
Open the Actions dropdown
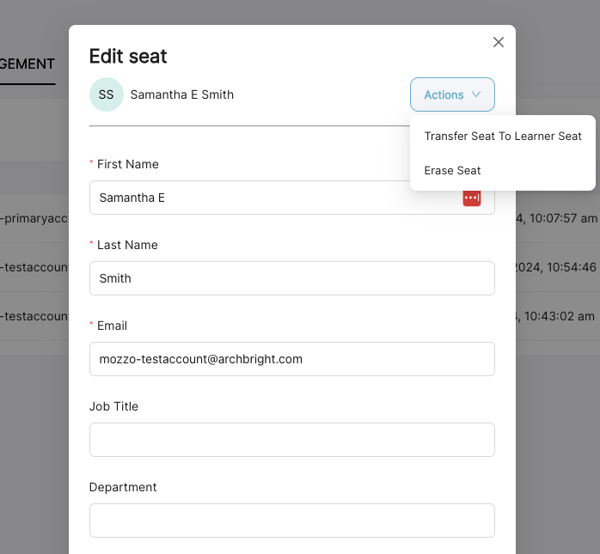pyautogui.click(x=452, y=95)
